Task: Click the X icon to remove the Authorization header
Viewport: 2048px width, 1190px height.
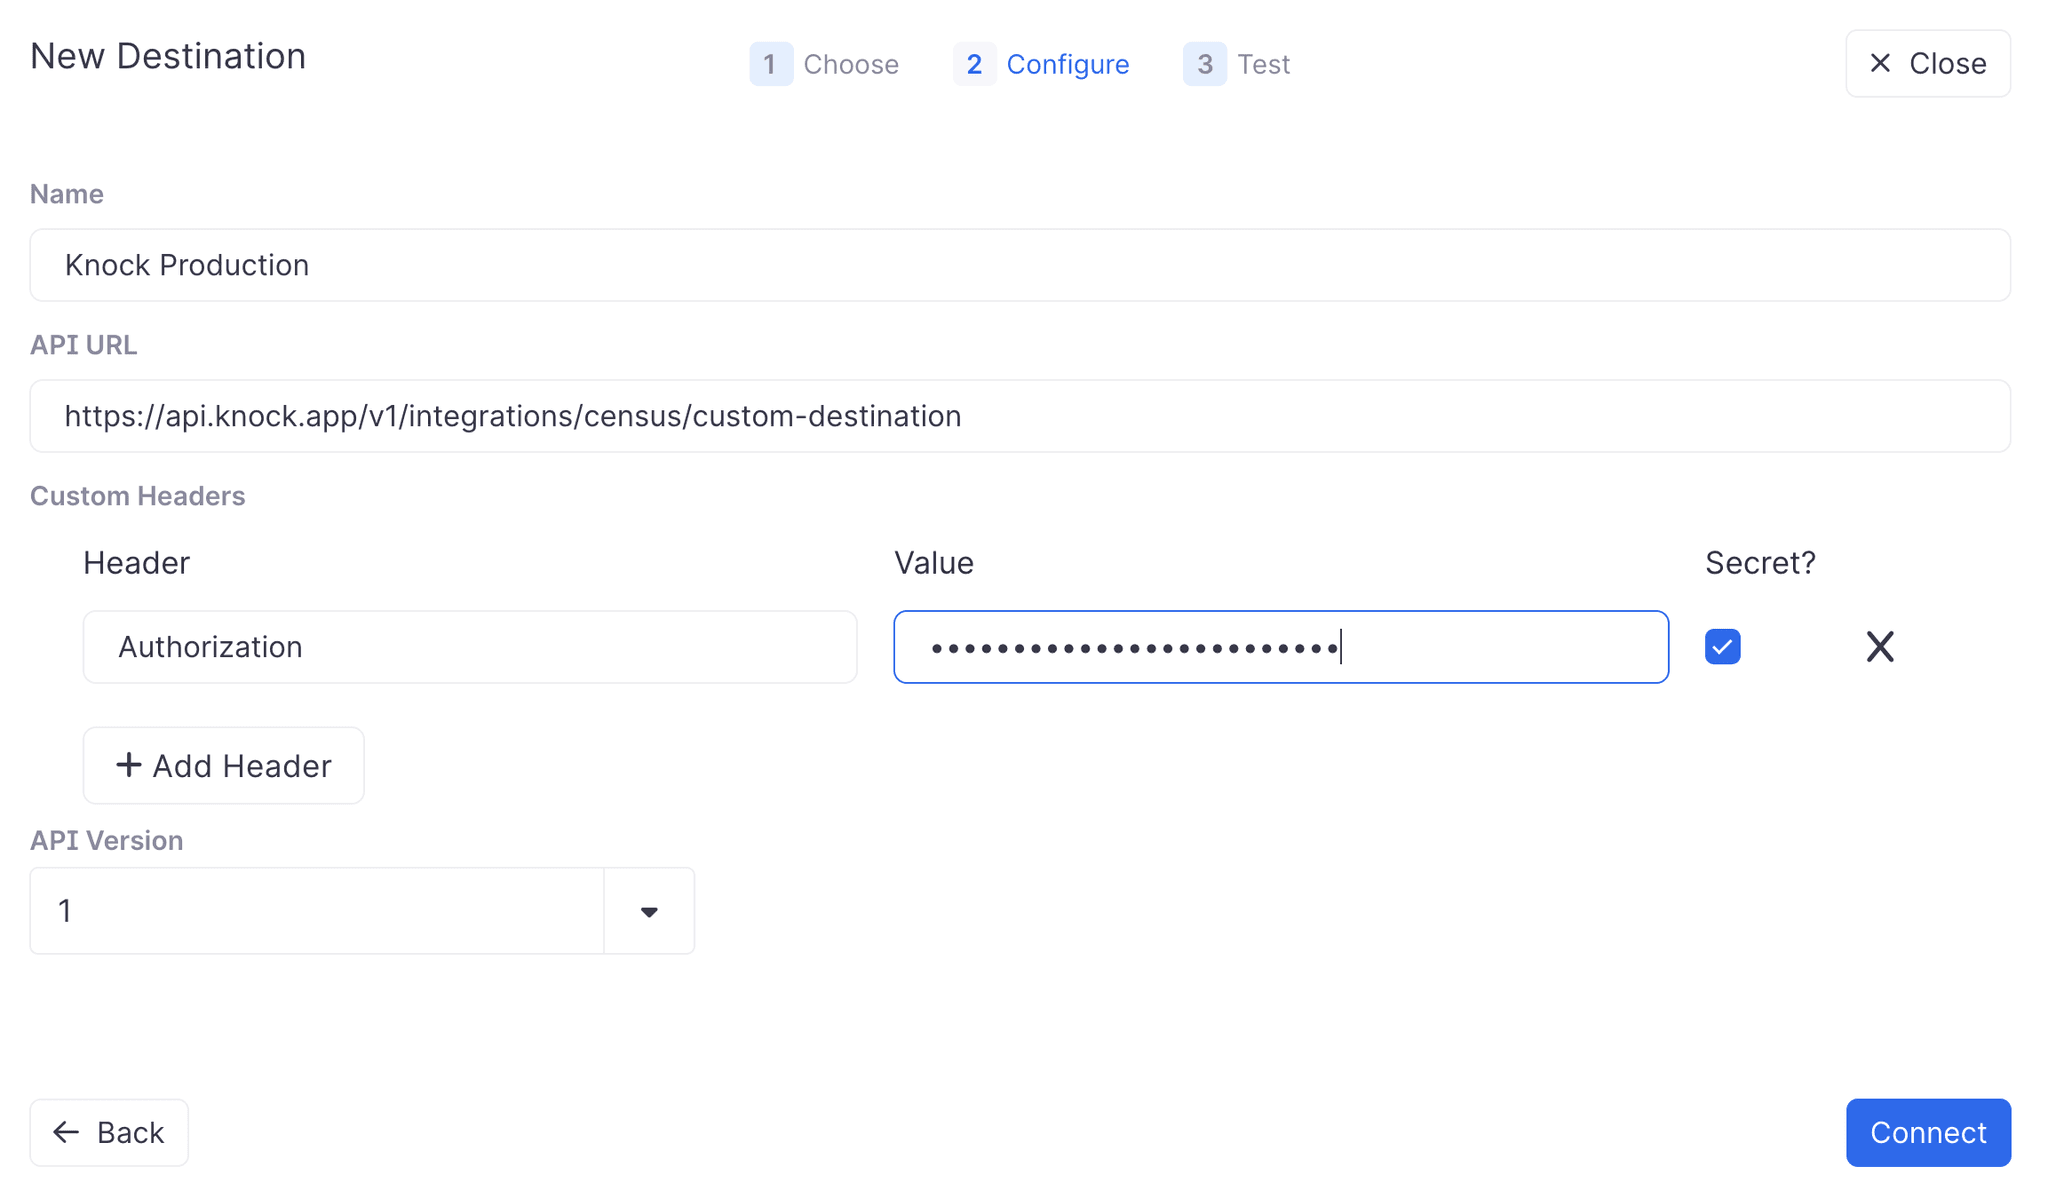Action: [1881, 647]
